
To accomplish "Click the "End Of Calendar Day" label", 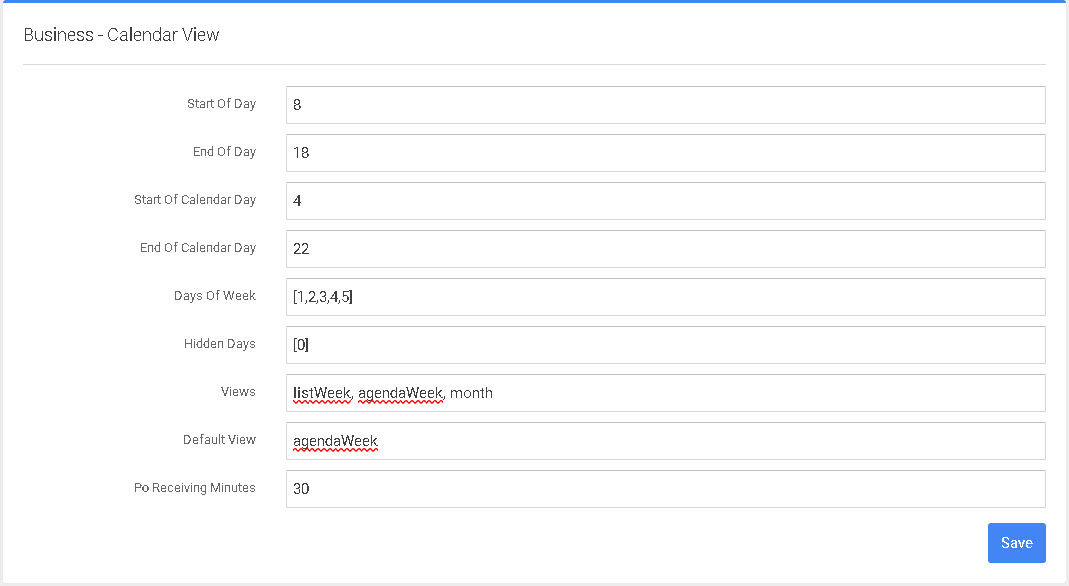I will tap(198, 248).
